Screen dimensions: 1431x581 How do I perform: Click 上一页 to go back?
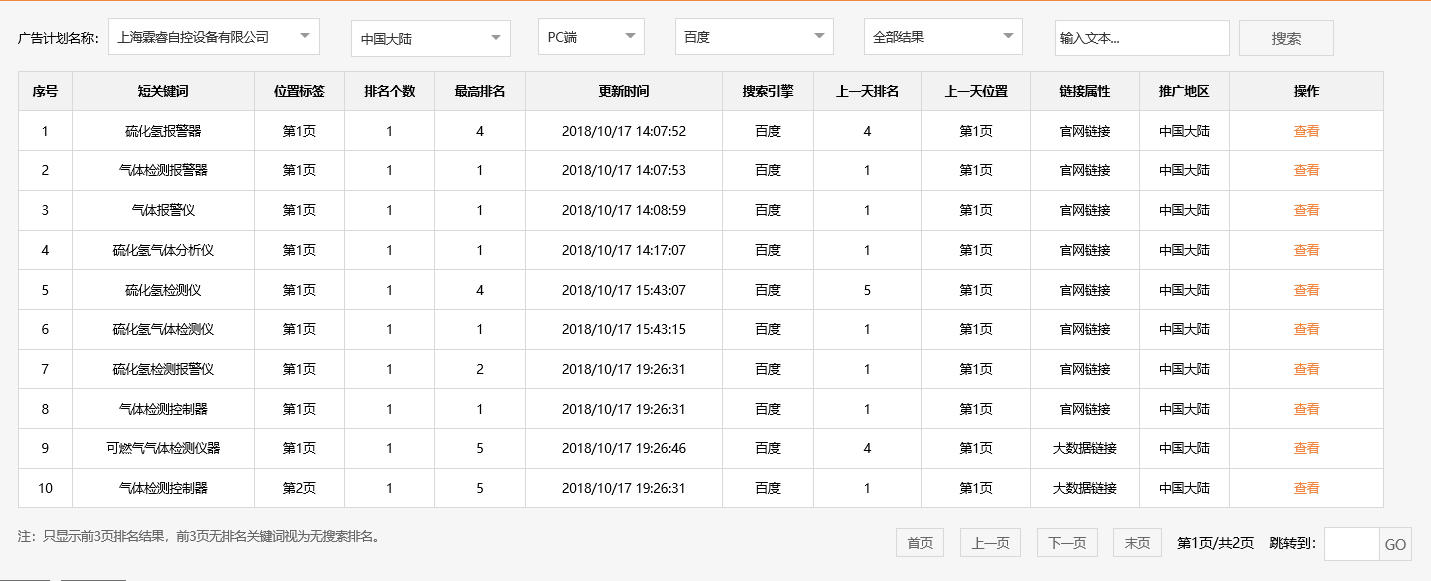pyautogui.click(x=989, y=542)
